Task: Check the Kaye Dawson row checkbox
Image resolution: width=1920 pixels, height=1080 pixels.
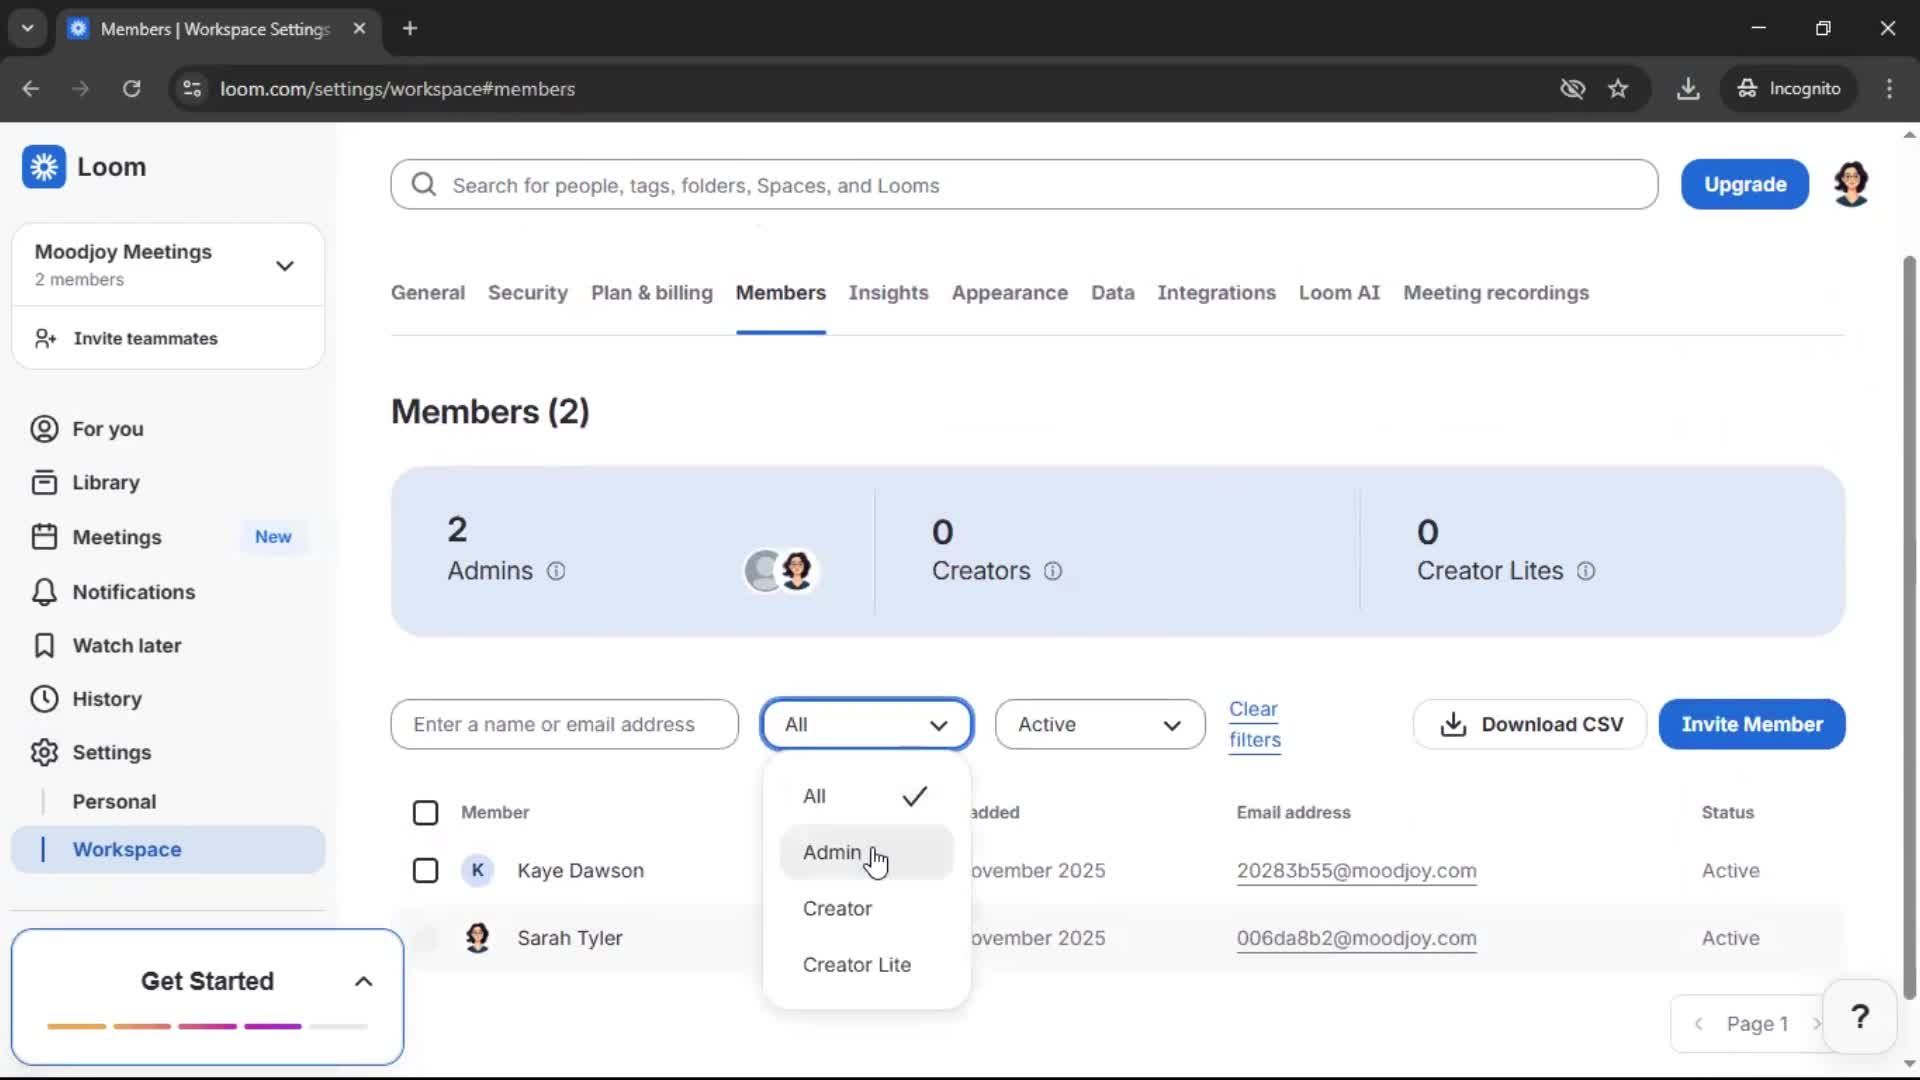Action: pos(425,871)
